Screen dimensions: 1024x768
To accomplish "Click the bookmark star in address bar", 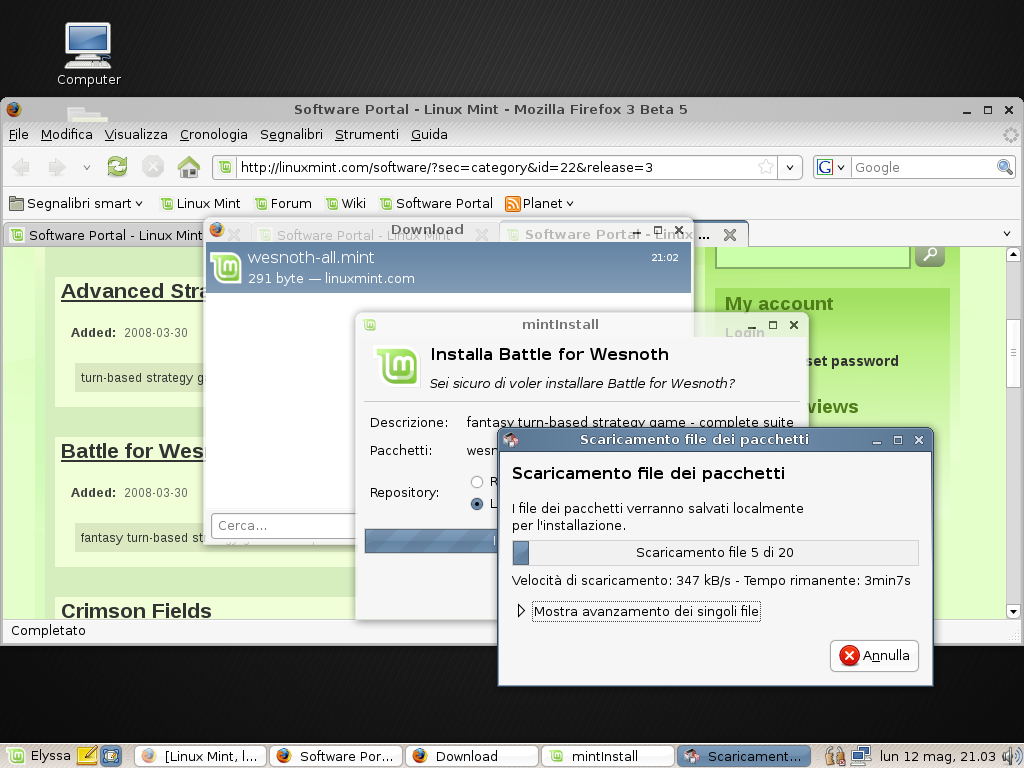I will click(765, 167).
